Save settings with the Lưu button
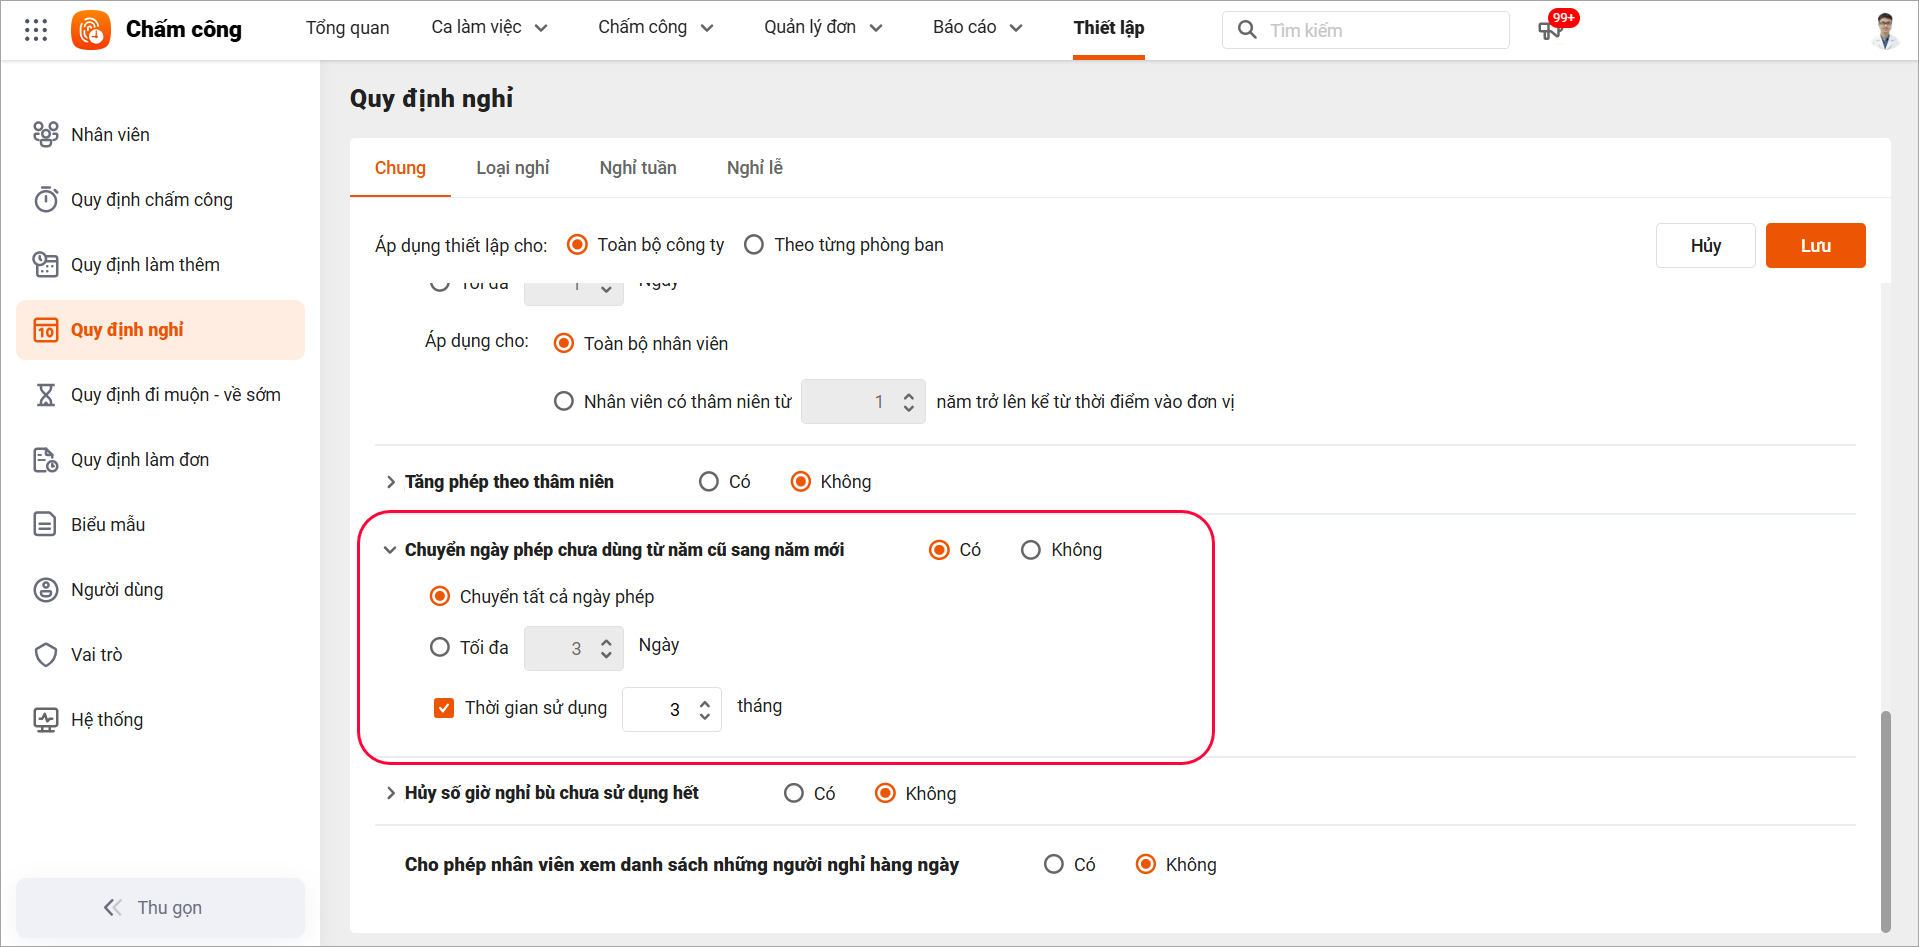 click(1816, 246)
